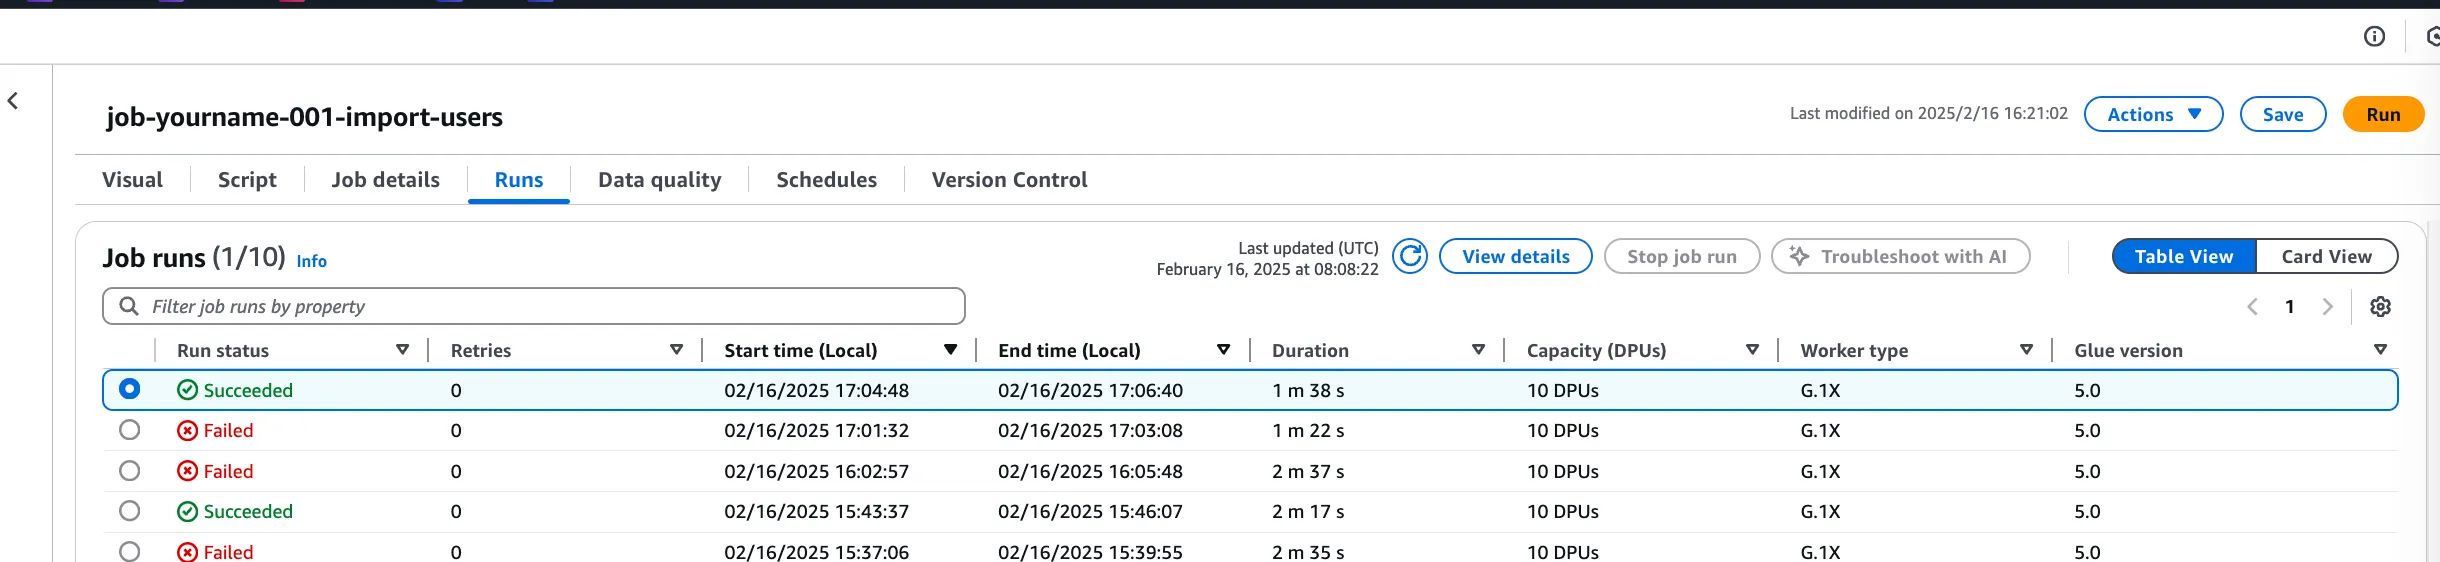2440x562 pixels.
Task: Select the succeeded run started at 15:43:37
Action: (130, 511)
